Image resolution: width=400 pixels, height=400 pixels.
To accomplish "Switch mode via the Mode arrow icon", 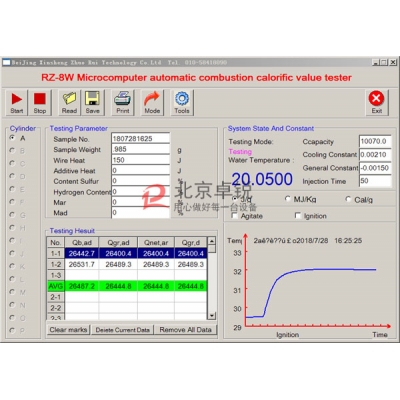I will coord(152,103).
